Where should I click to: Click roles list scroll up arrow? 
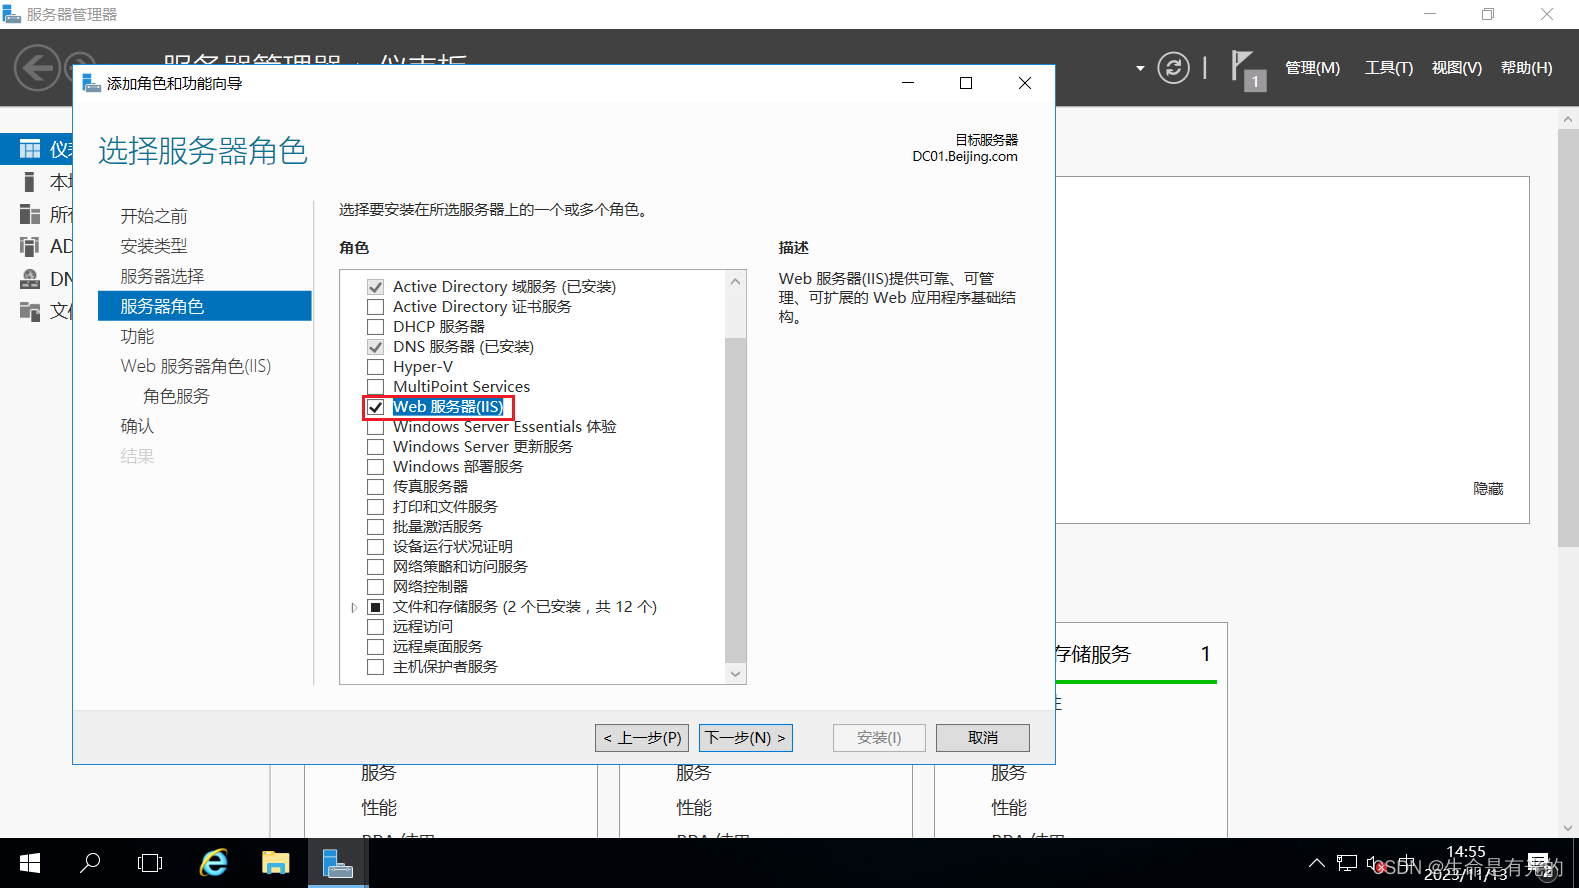(736, 281)
